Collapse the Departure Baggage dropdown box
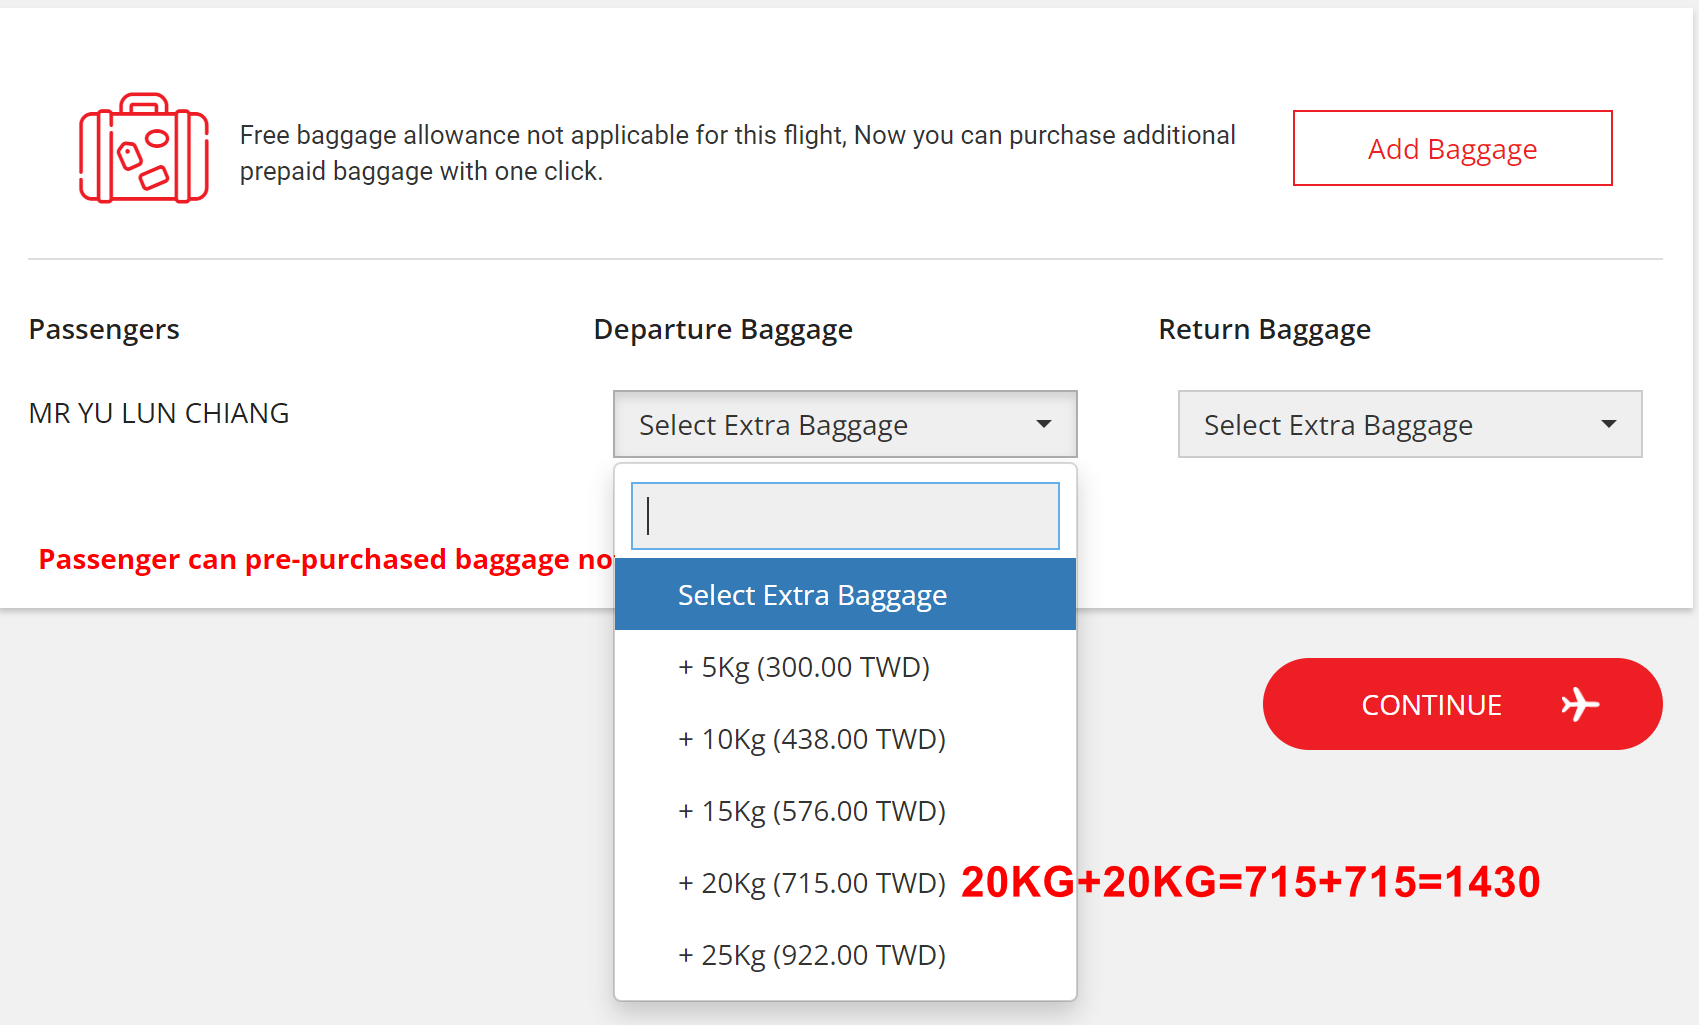The width and height of the screenshot is (1699, 1025). tap(844, 425)
